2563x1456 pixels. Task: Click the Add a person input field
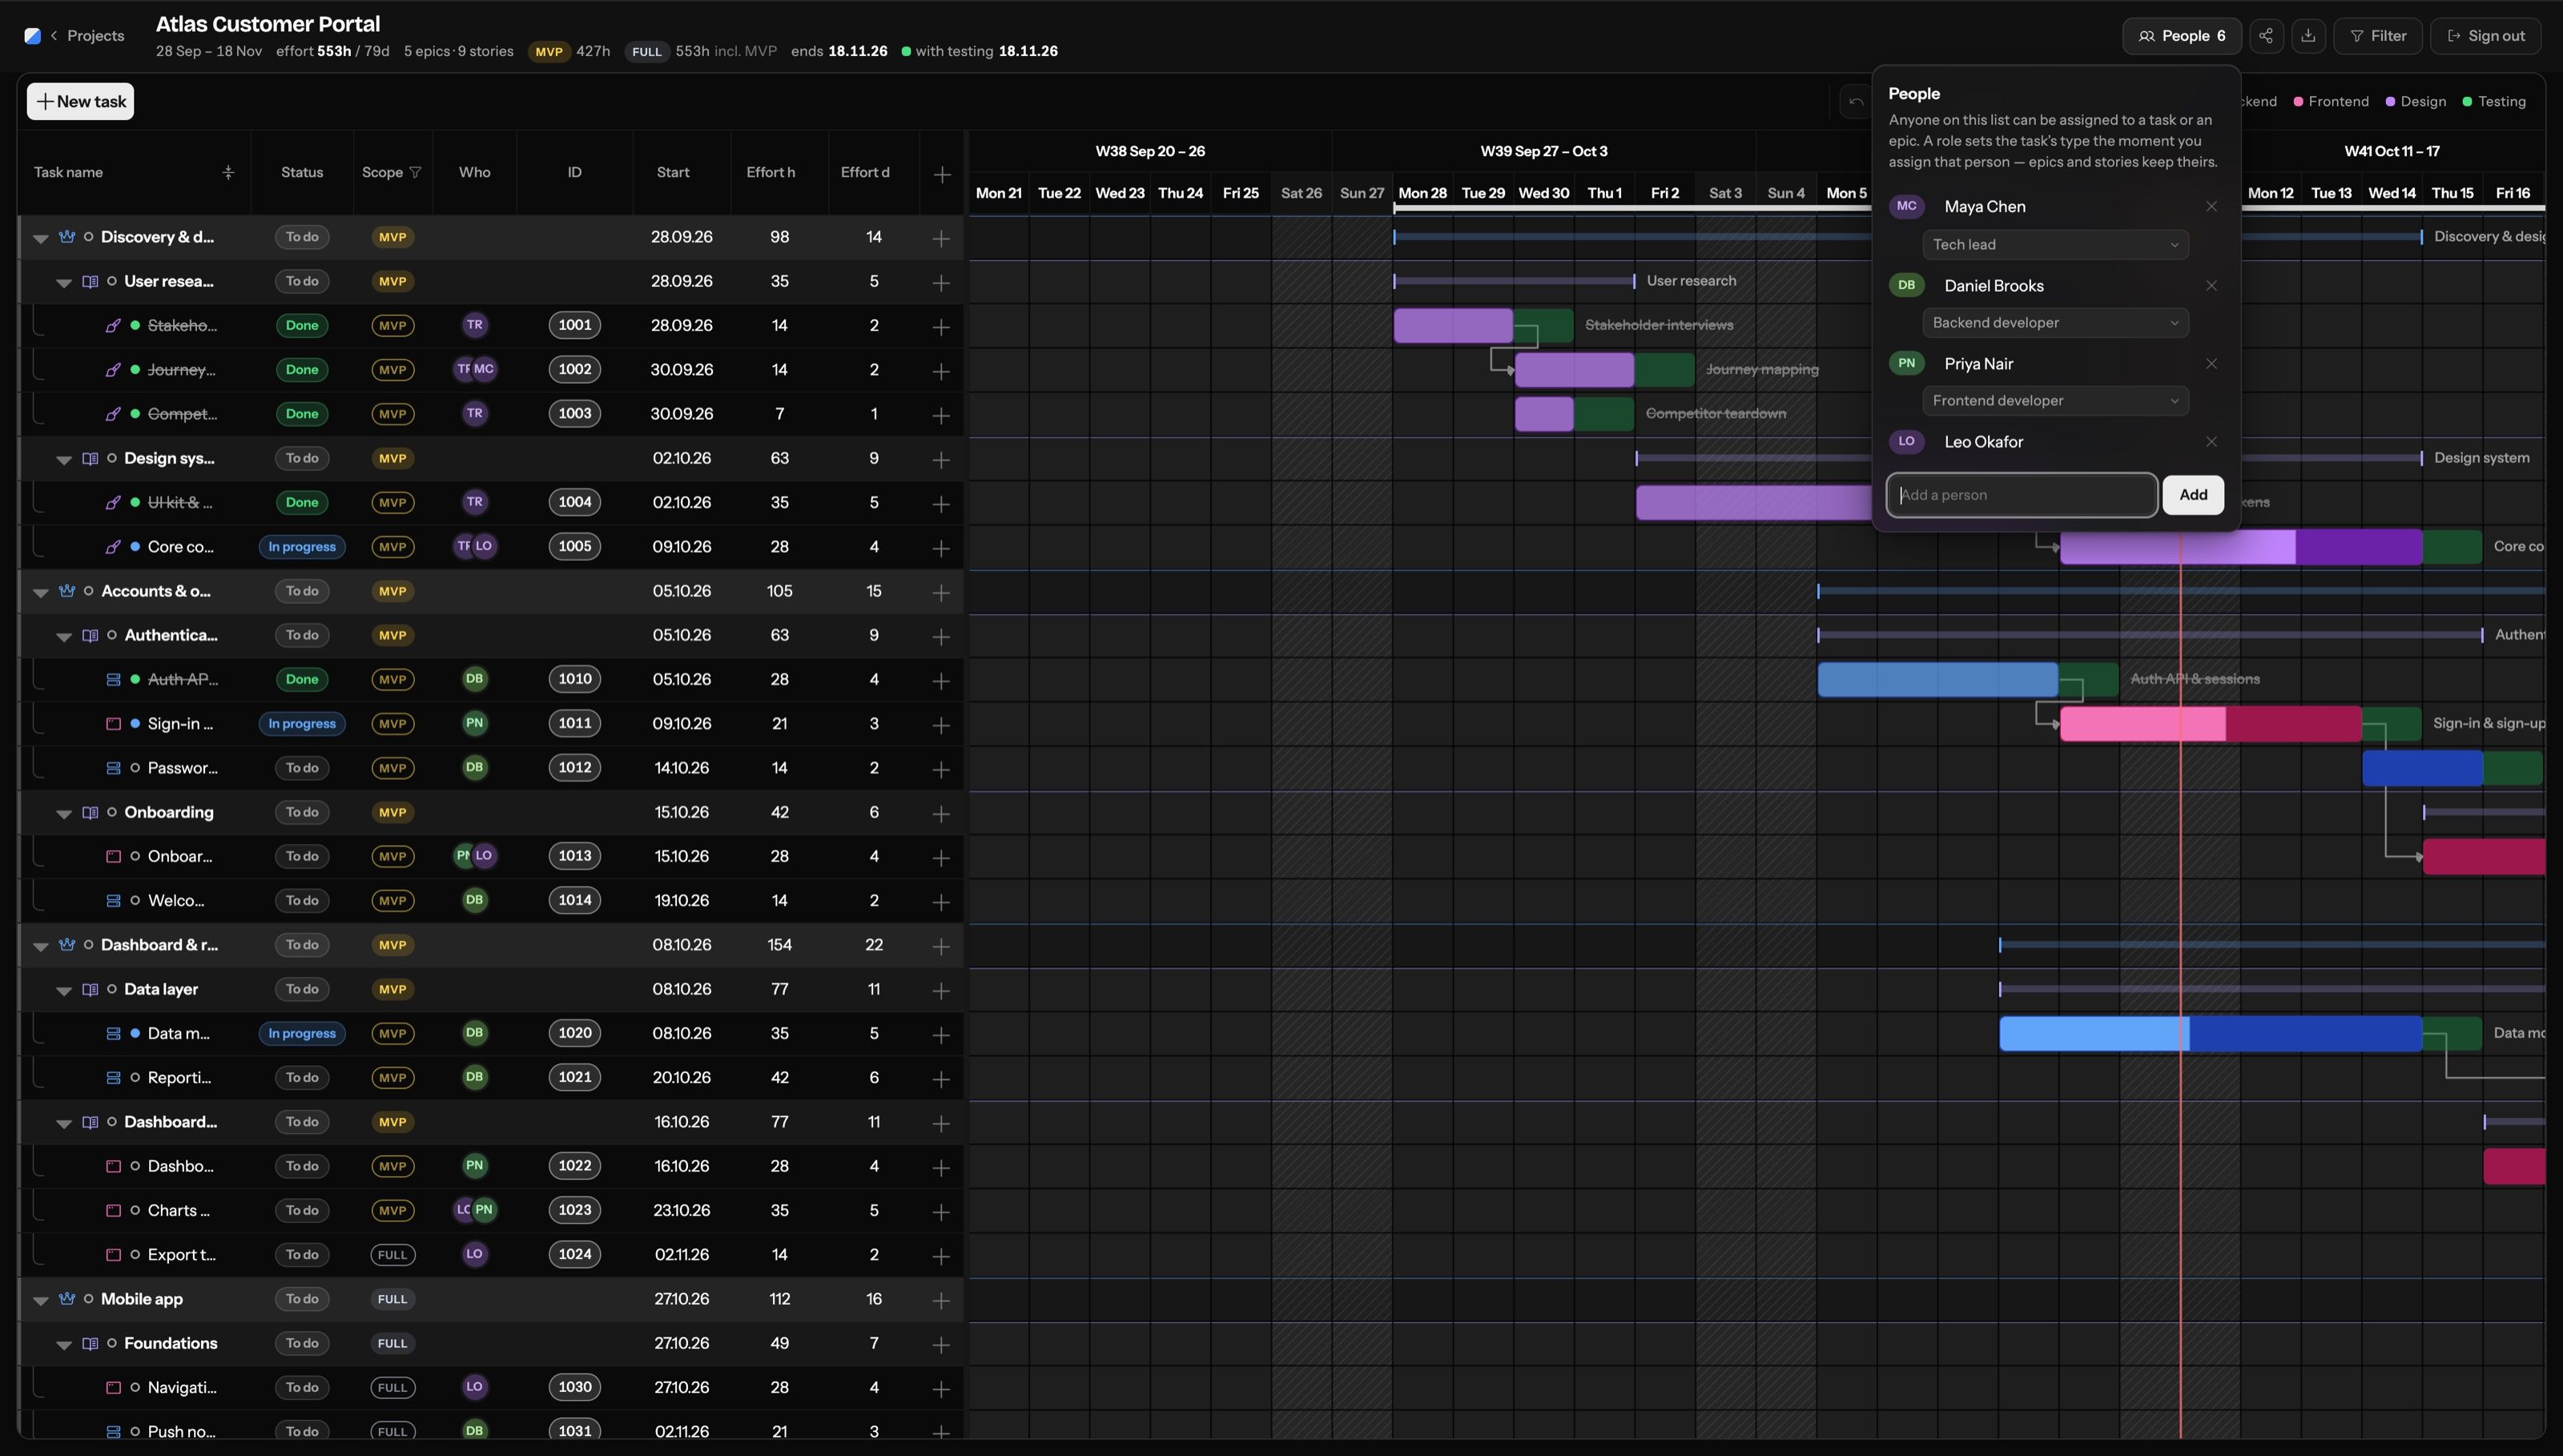(x=2021, y=495)
